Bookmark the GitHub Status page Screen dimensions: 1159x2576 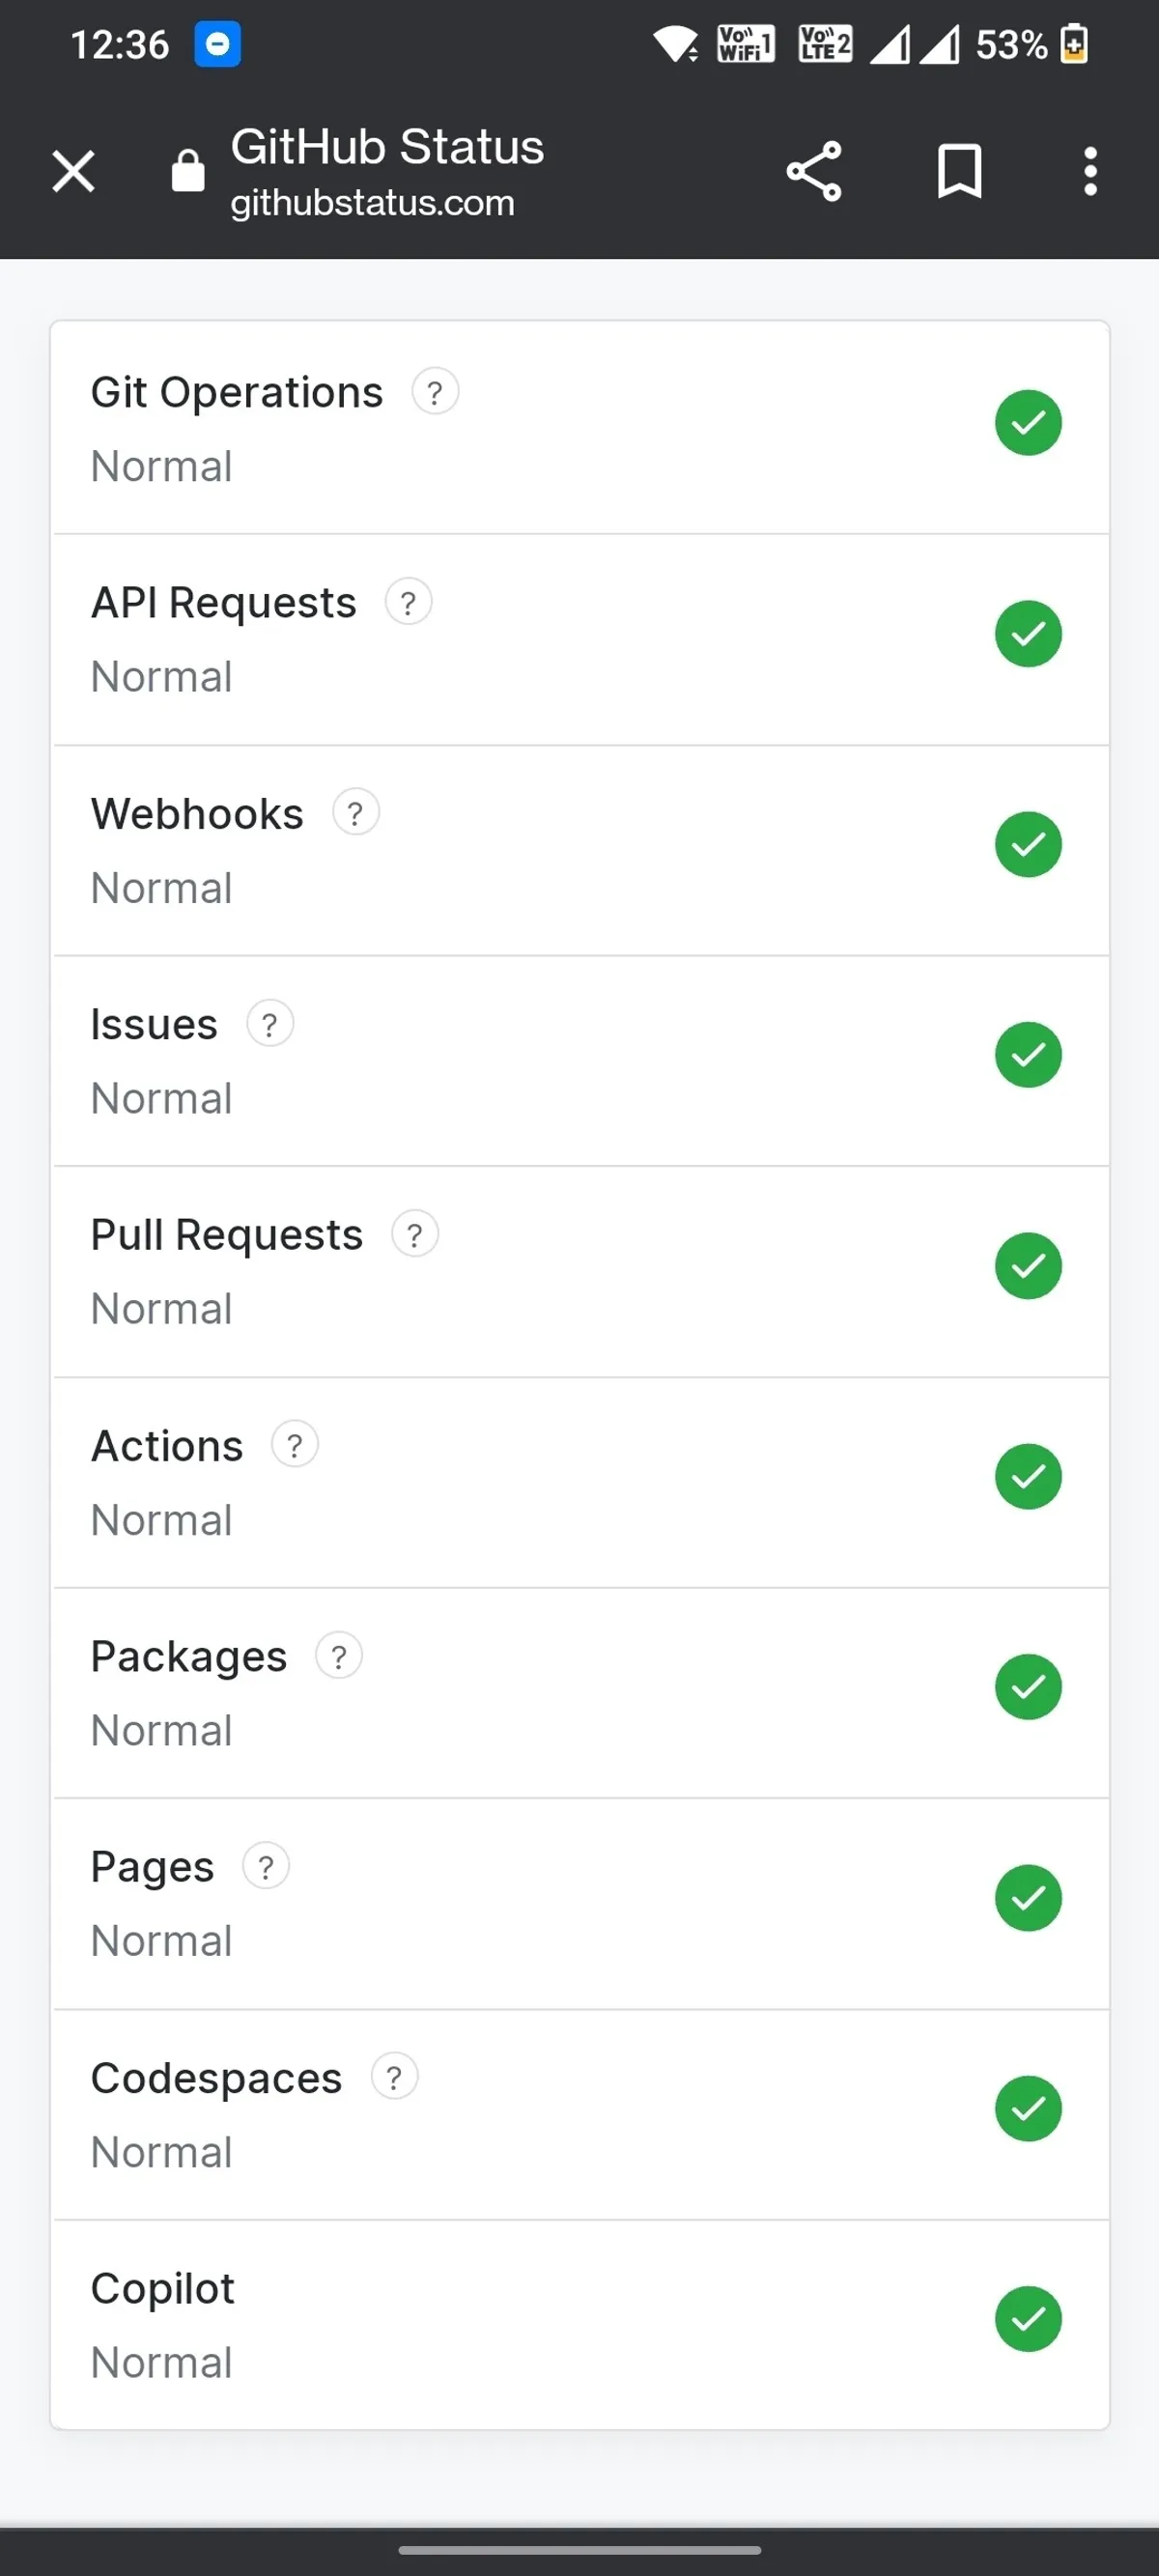pos(958,171)
